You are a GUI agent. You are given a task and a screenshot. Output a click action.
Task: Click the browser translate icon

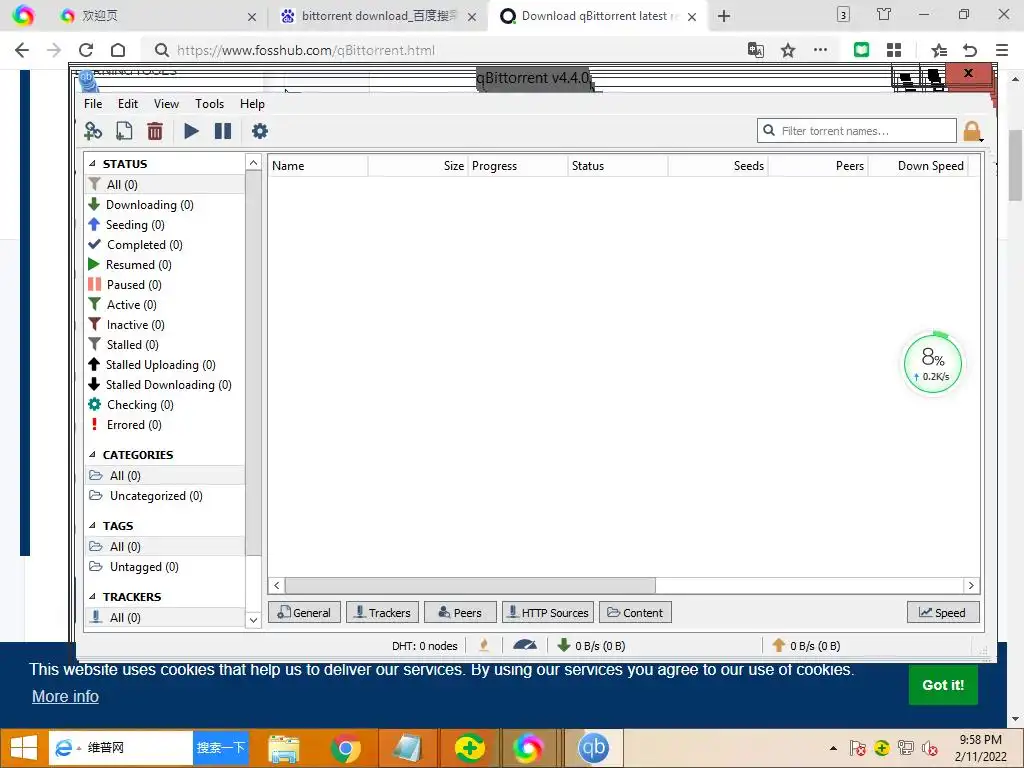(756, 50)
